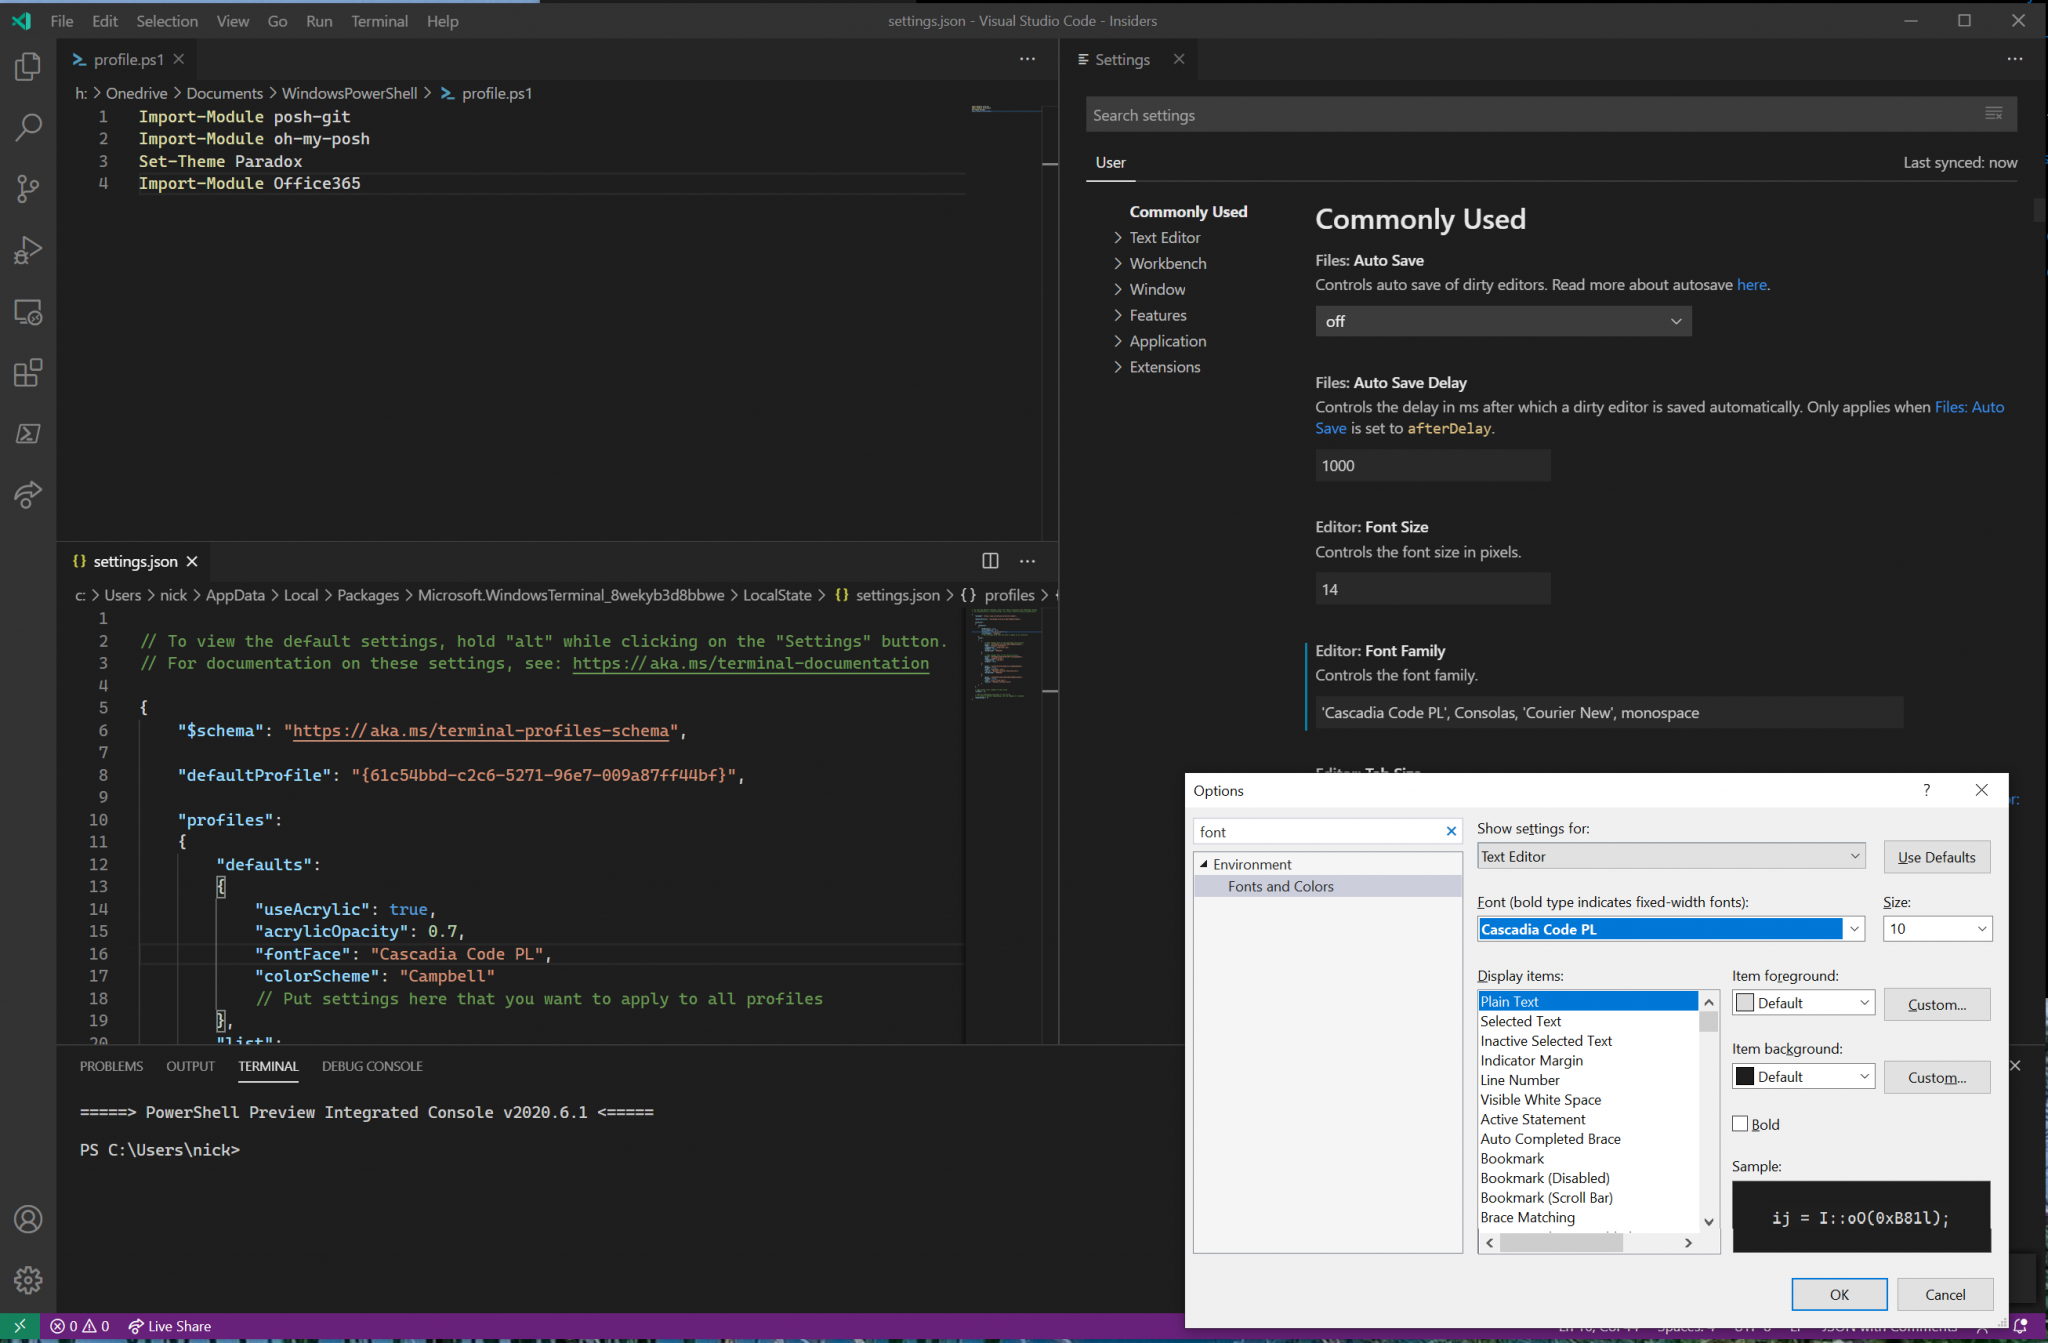Click the Use Defaults button
The height and width of the screenshot is (1343, 2048).
click(x=1936, y=857)
